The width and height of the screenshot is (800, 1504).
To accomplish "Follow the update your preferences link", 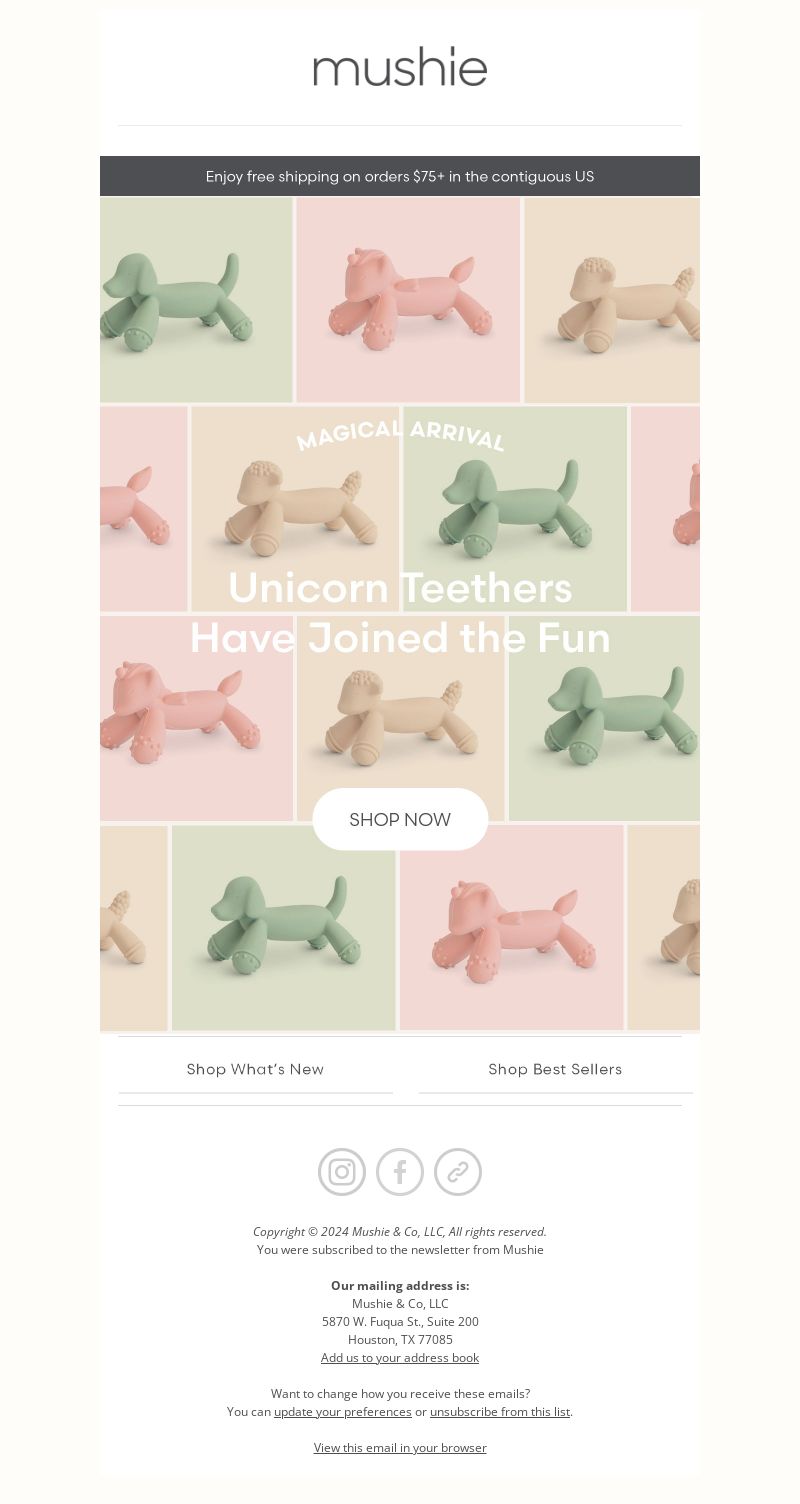I will 343,1411.
